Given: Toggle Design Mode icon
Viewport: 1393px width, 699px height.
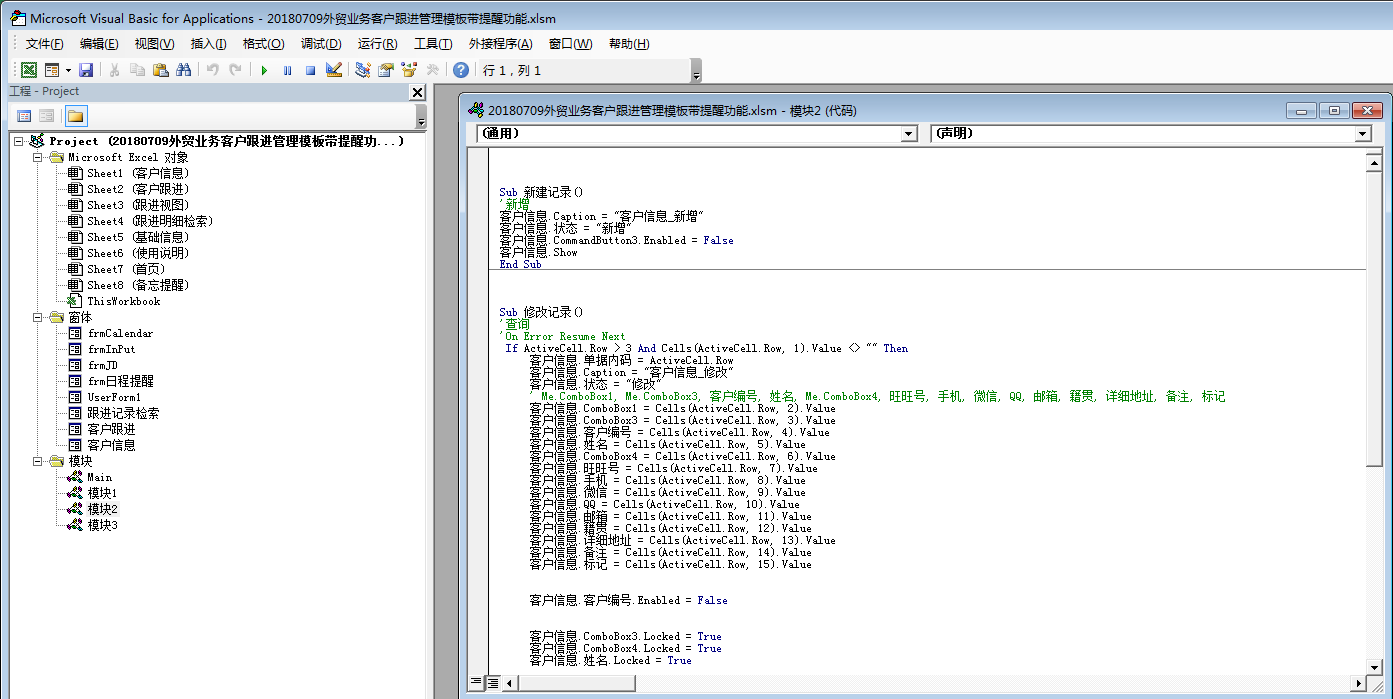Looking at the screenshot, I should (334, 70).
